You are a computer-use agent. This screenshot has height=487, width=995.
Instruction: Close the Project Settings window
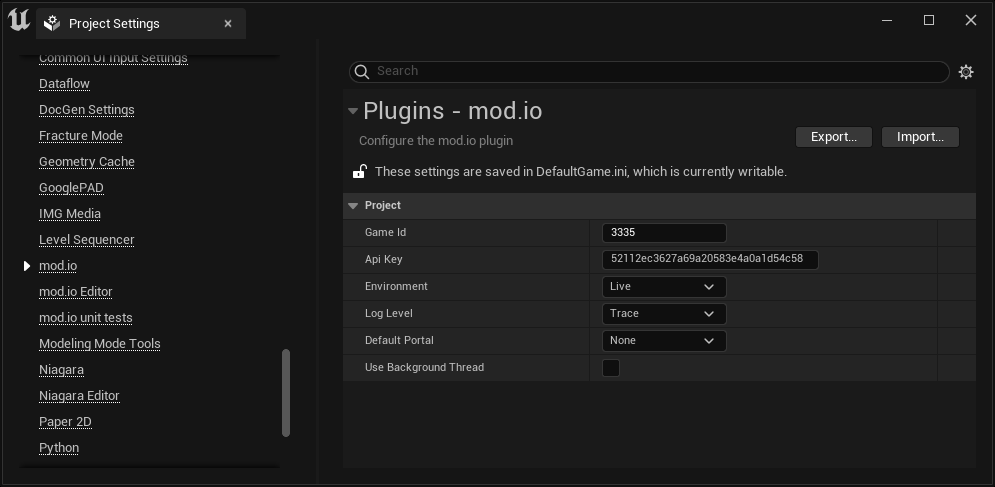tap(970, 20)
